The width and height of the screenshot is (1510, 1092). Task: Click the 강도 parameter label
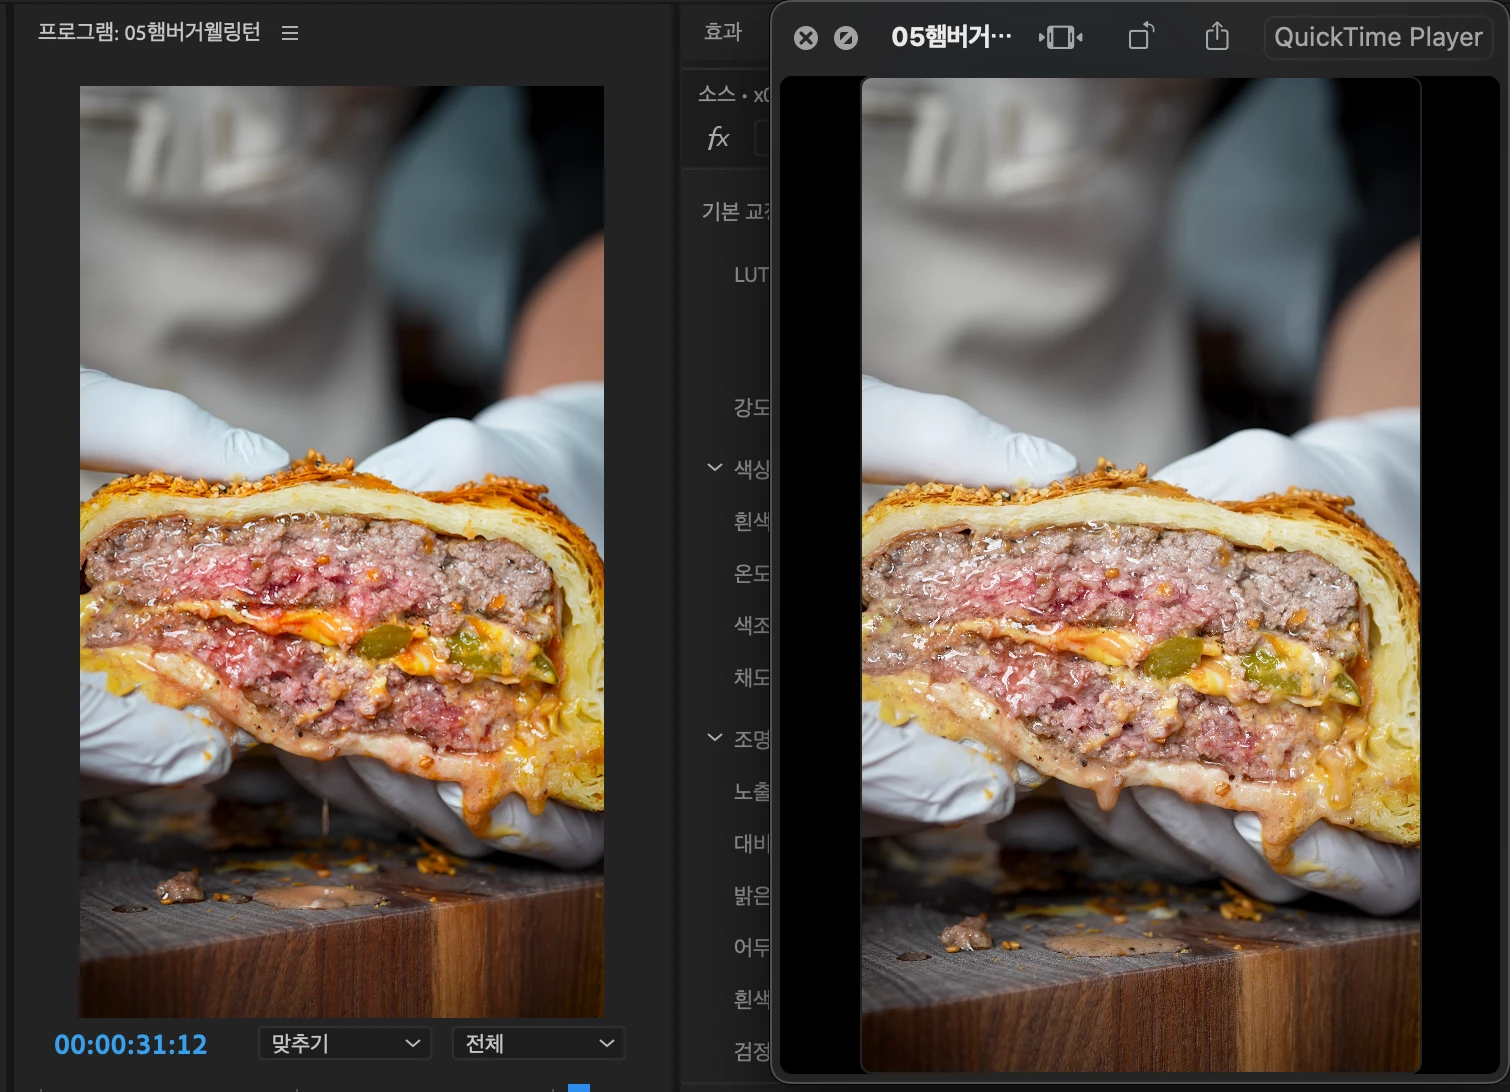(751, 407)
